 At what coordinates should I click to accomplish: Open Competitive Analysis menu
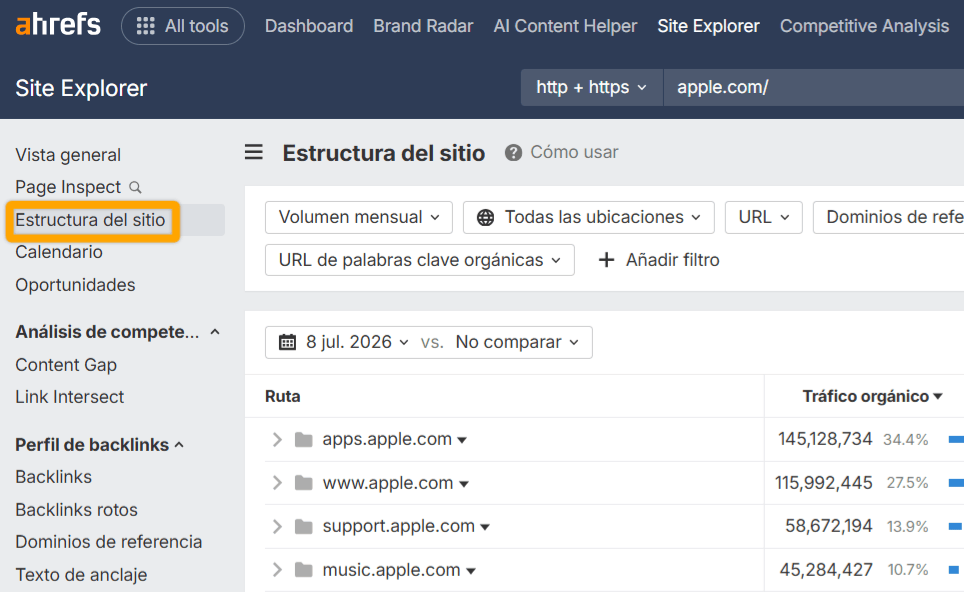click(864, 26)
